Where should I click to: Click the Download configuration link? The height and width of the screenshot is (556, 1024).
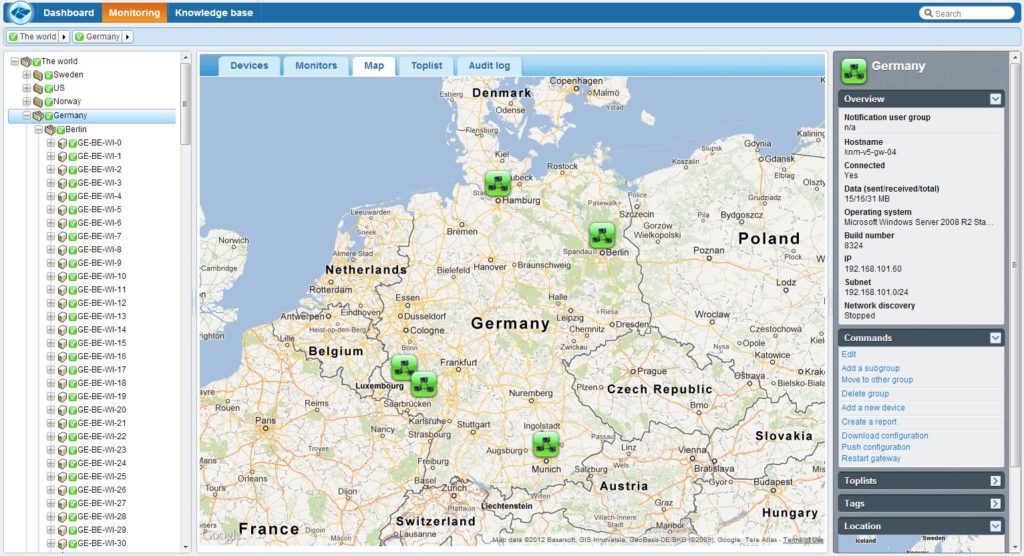(885, 436)
